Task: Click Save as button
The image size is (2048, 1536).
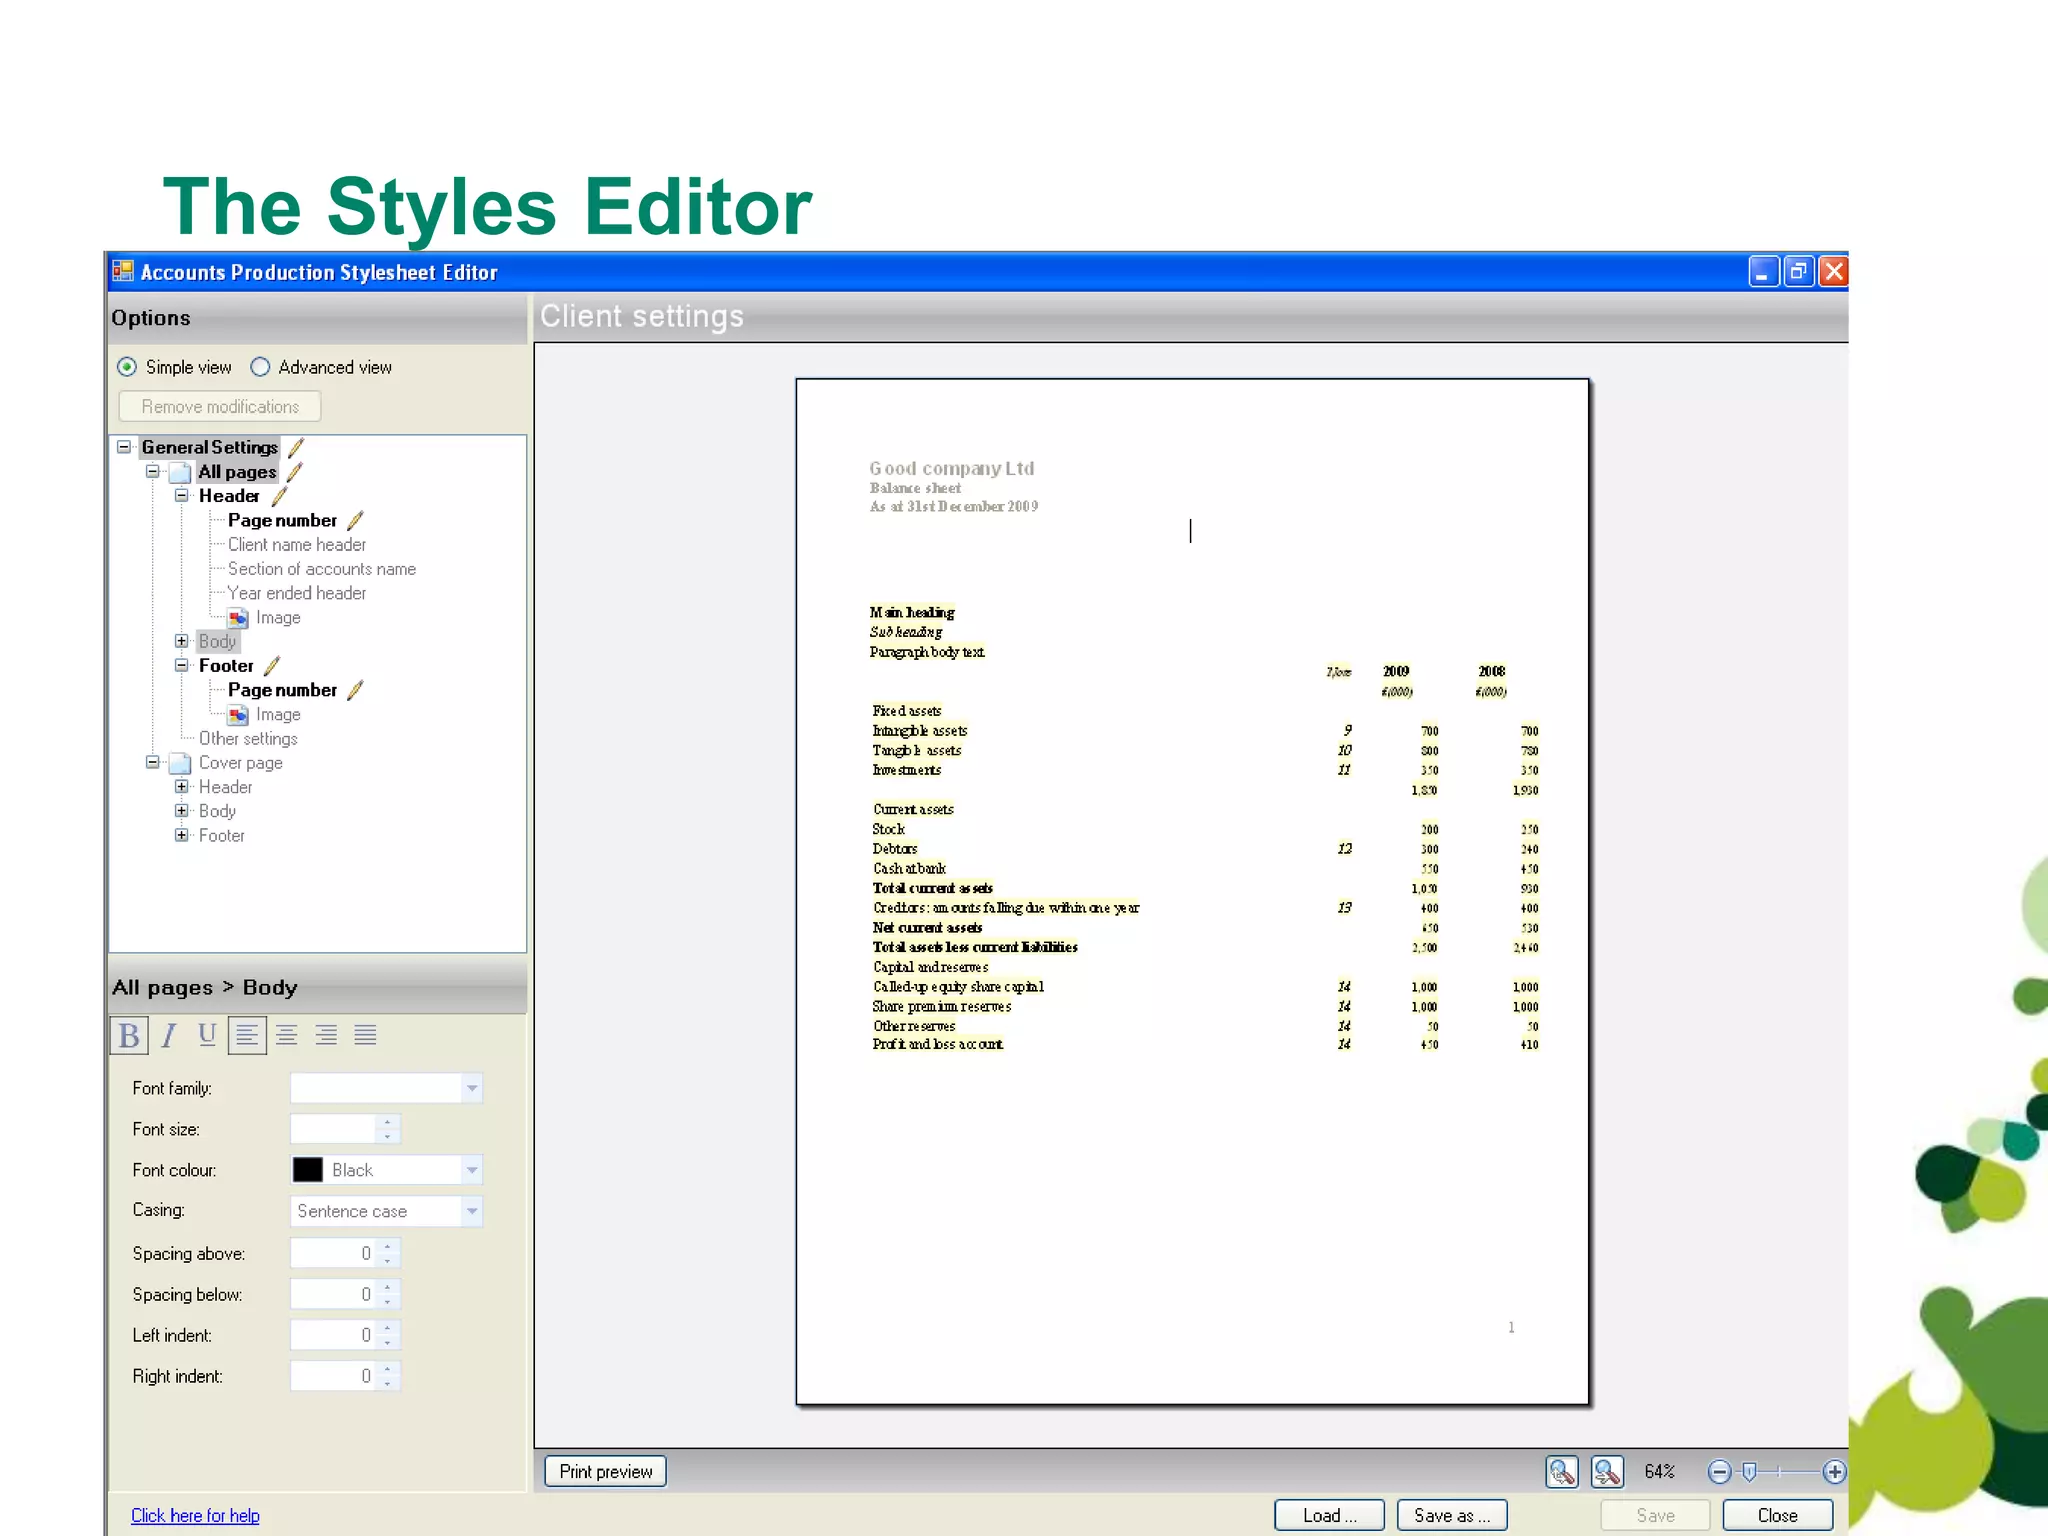Action: [x=1452, y=1515]
